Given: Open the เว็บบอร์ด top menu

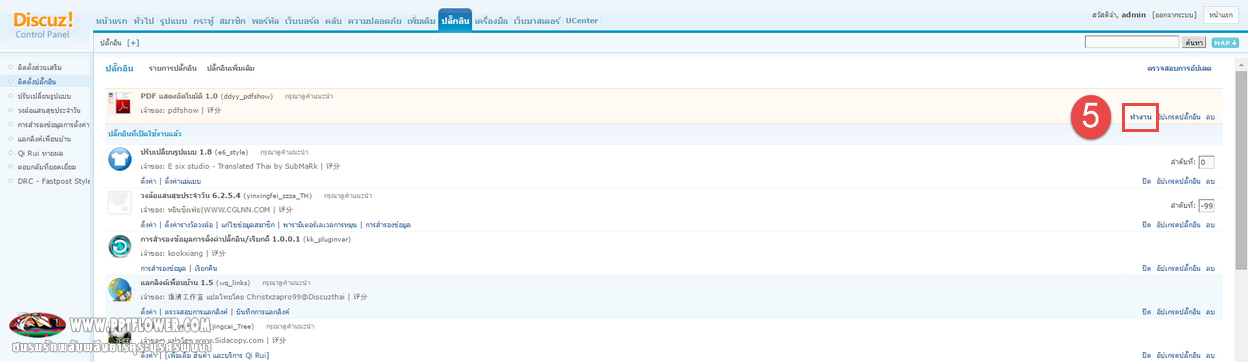Looking at the screenshot, I should click(x=302, y=20).
